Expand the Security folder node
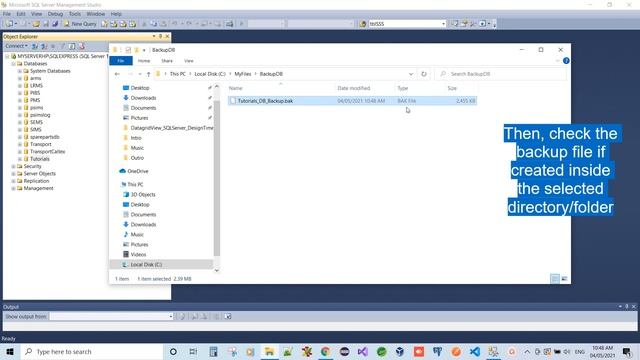640x360 pixels. tap(13, 166)
